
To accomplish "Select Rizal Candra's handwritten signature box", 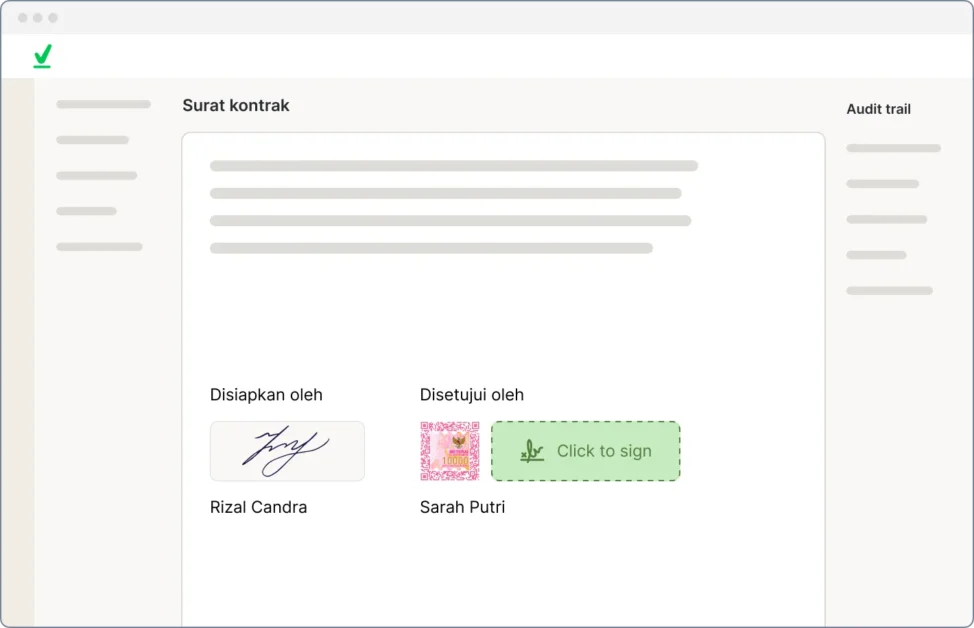I will click(x=287, y=451).
